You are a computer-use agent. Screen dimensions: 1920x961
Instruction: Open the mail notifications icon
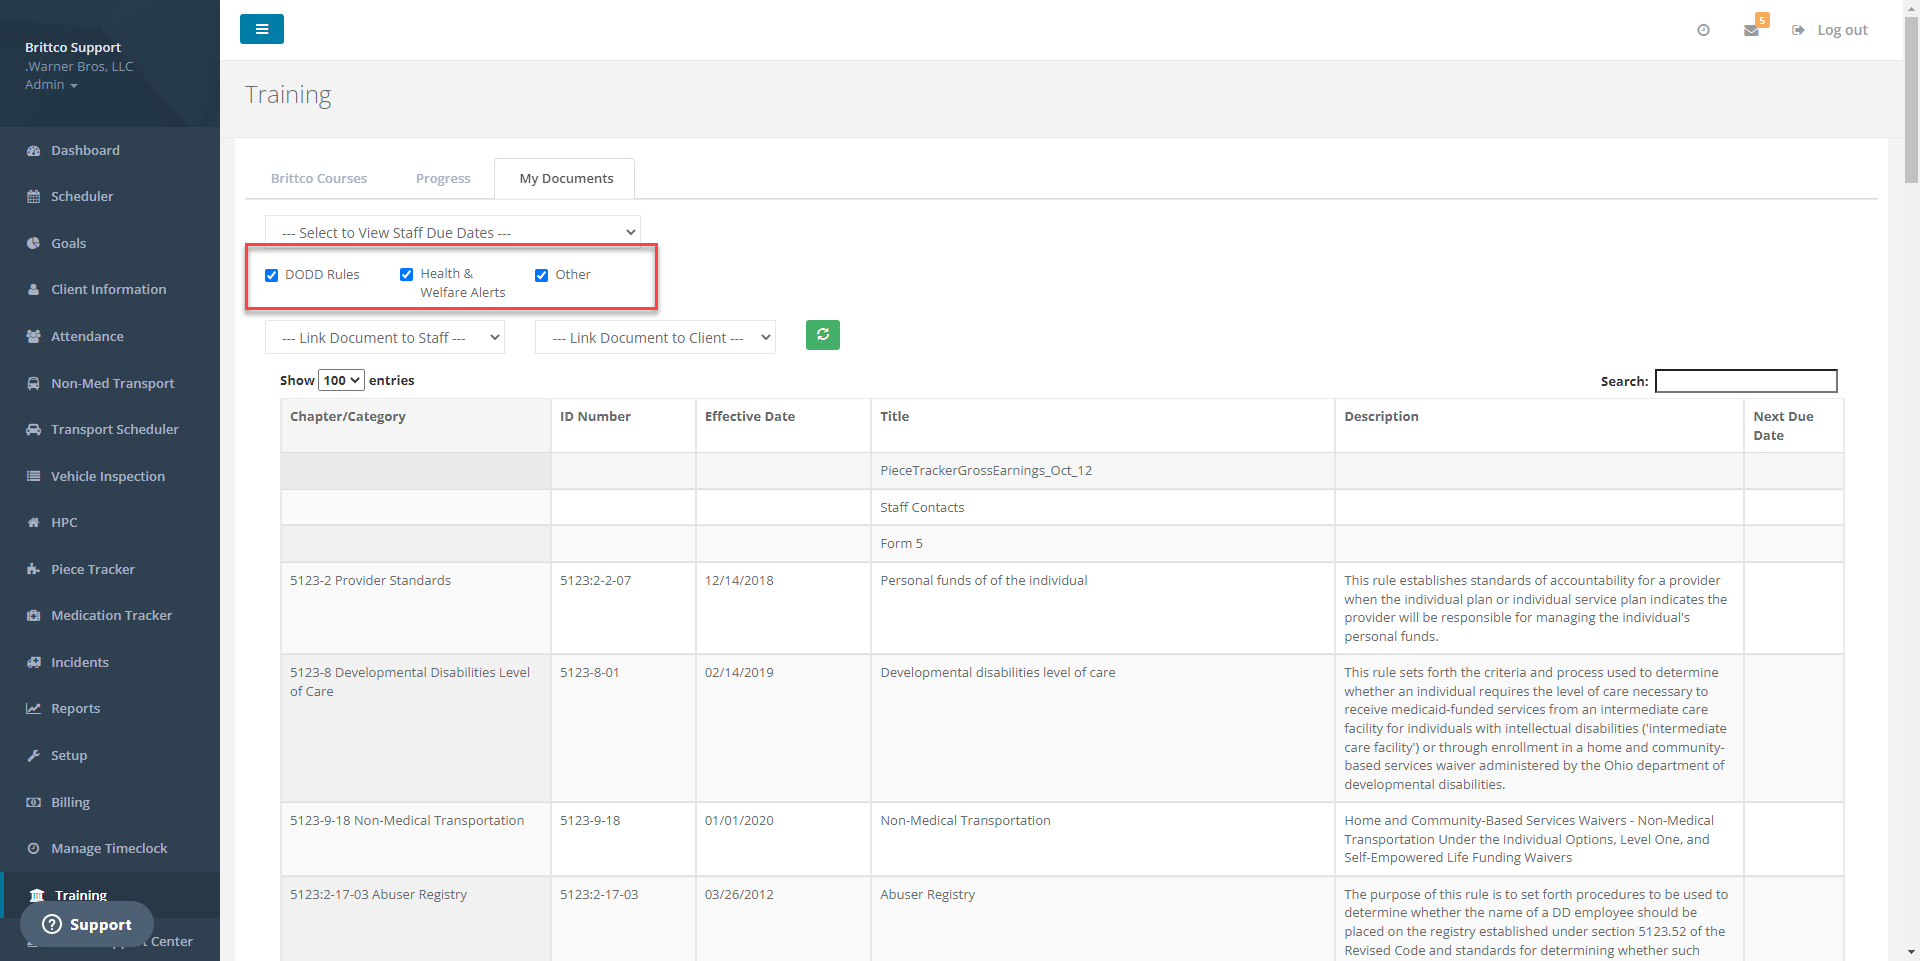click(x=1751, y=30)
